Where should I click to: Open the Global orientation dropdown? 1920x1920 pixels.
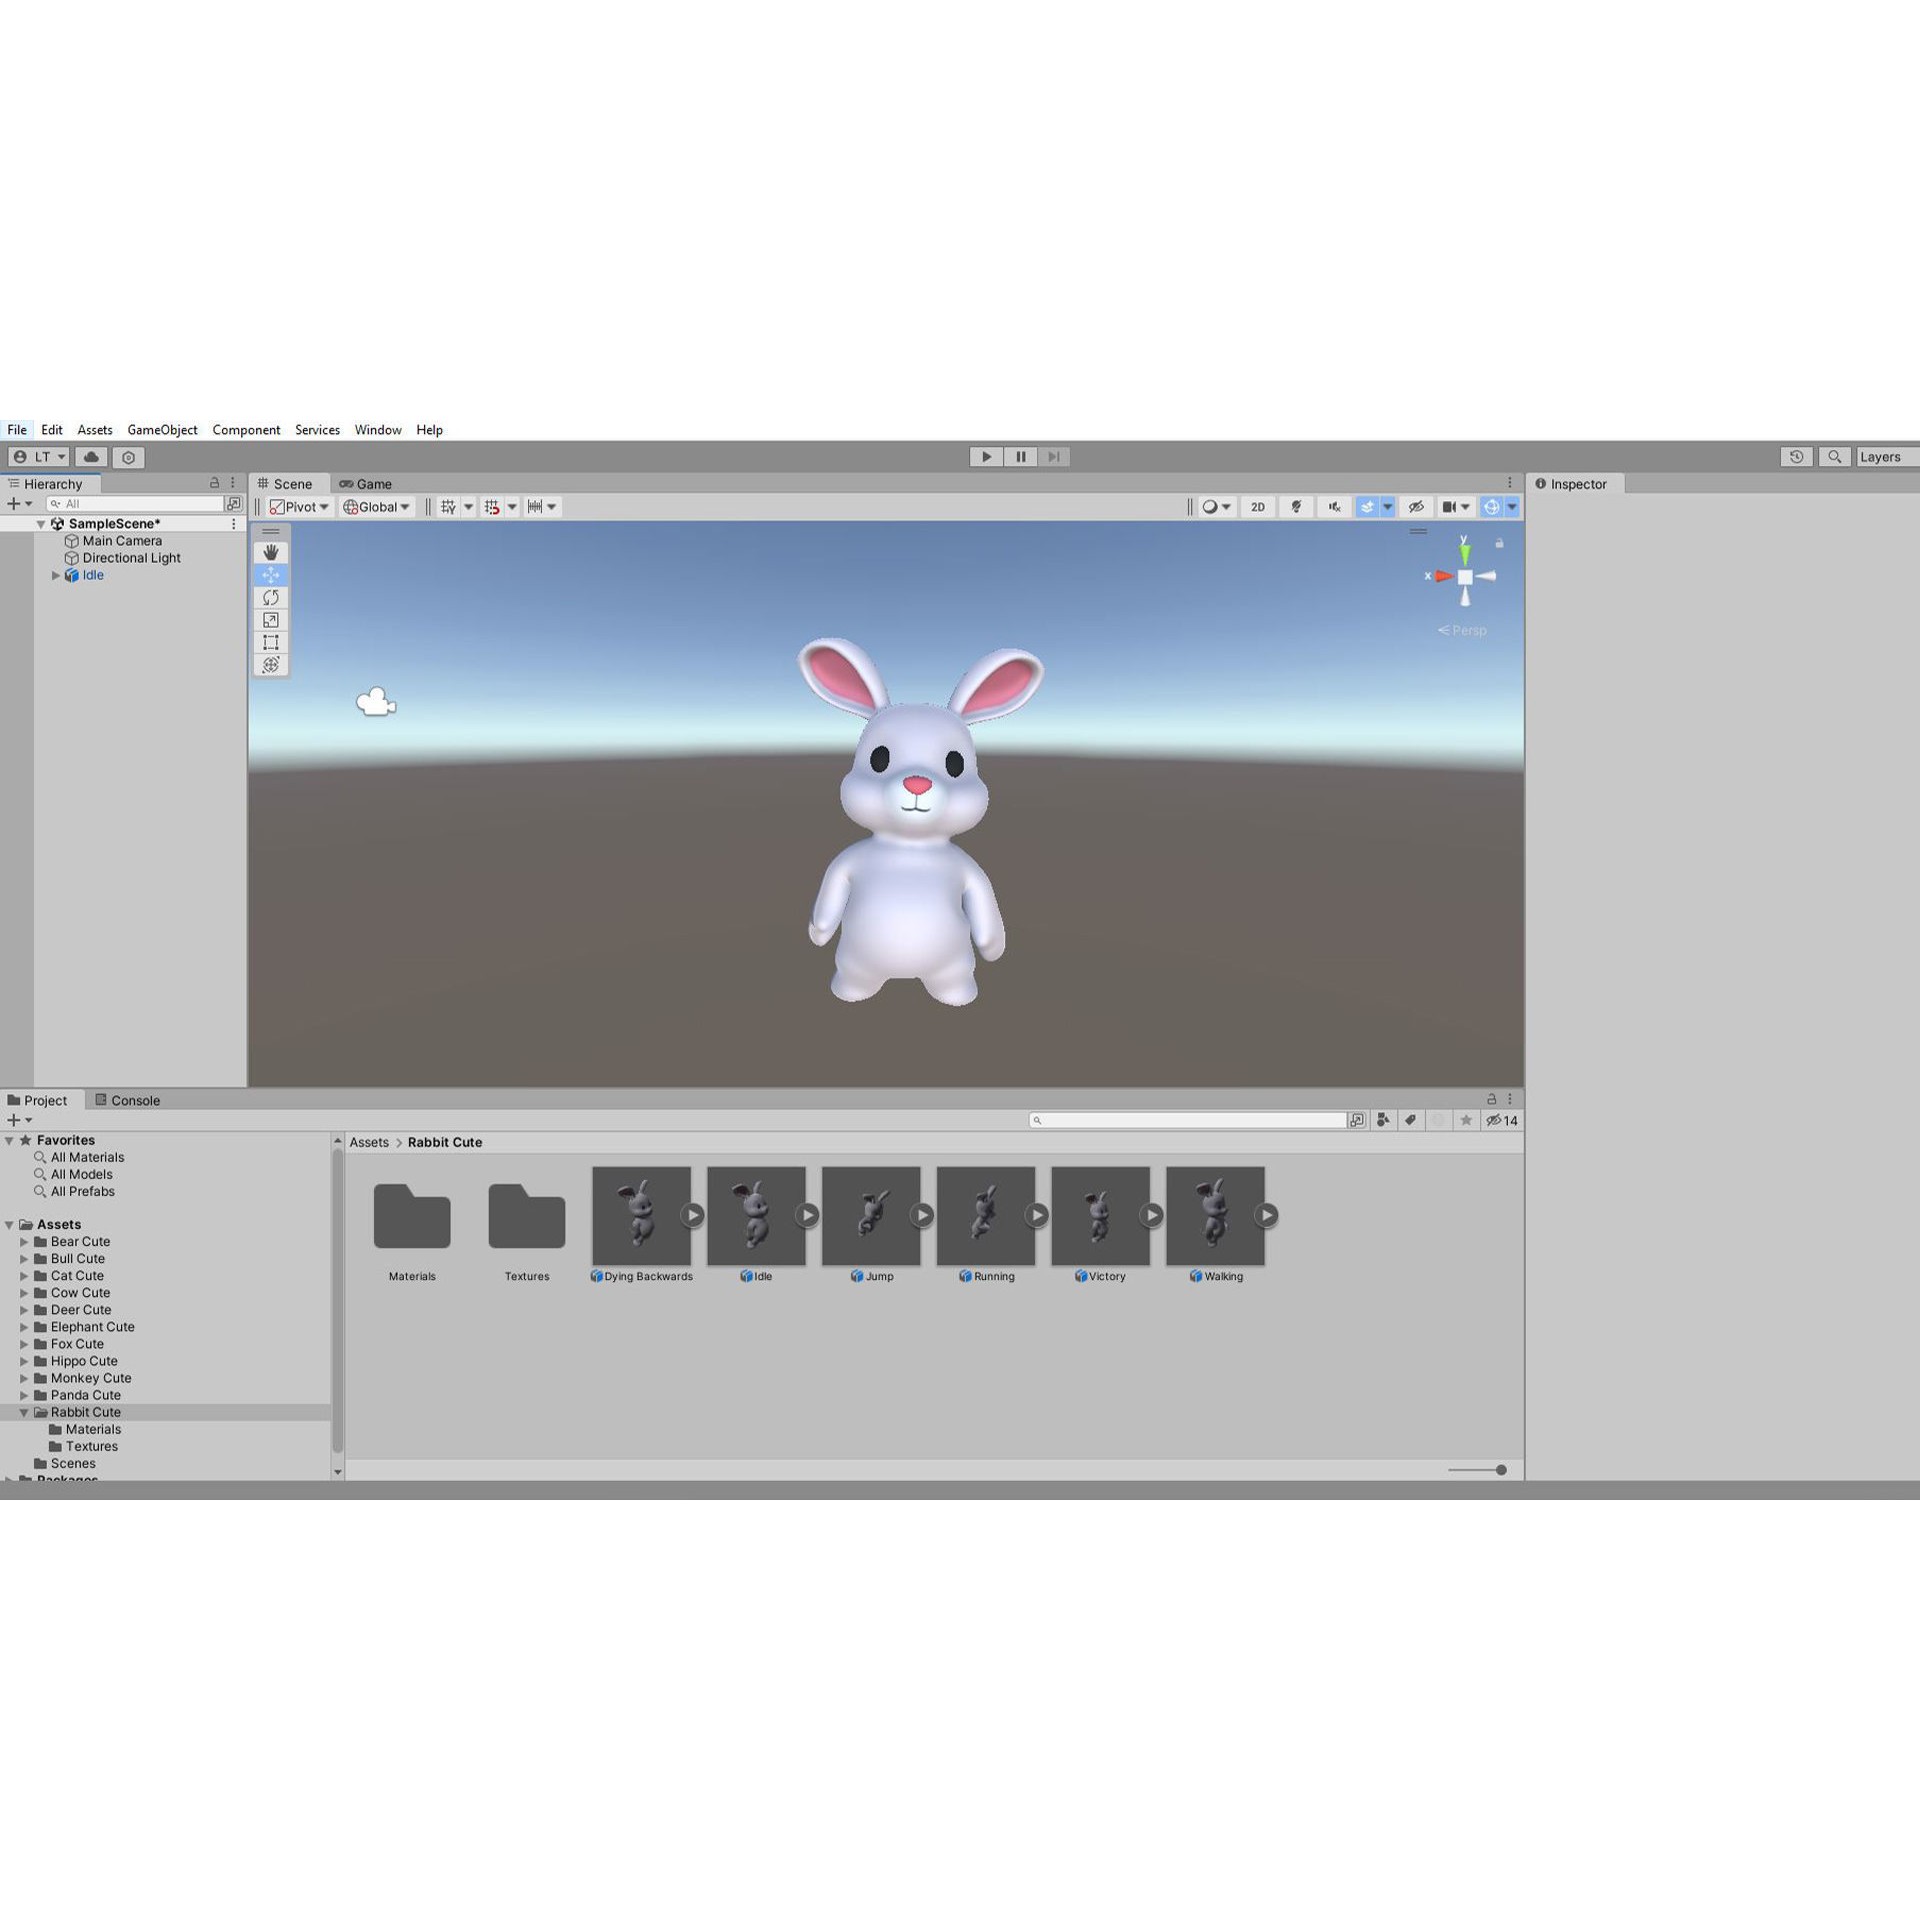376,507
